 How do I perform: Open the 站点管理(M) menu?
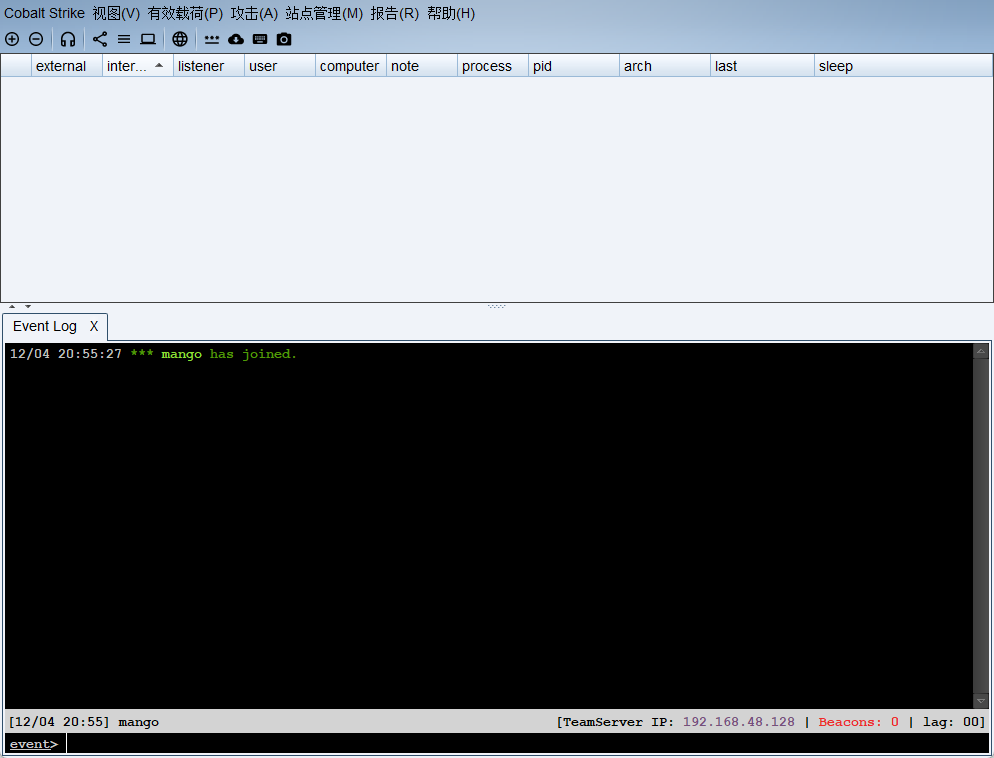tap(324, 13)
